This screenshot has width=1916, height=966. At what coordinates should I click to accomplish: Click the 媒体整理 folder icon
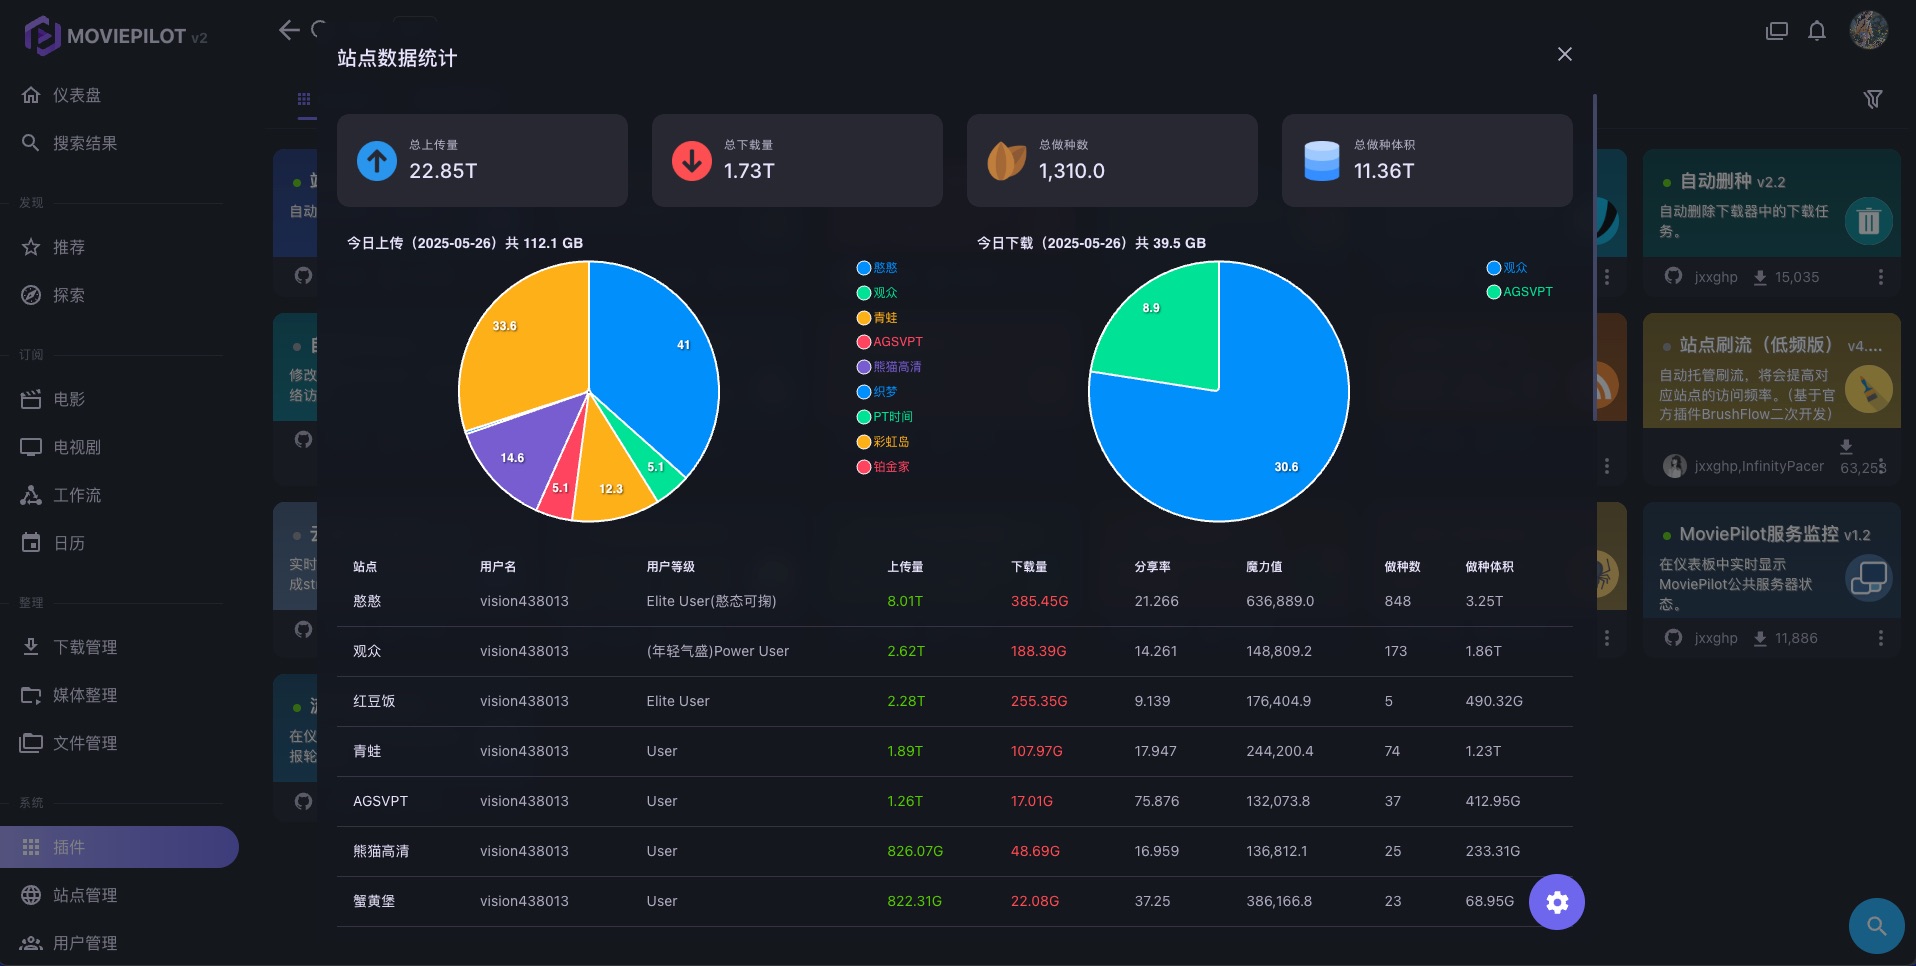tap(31, 695)
